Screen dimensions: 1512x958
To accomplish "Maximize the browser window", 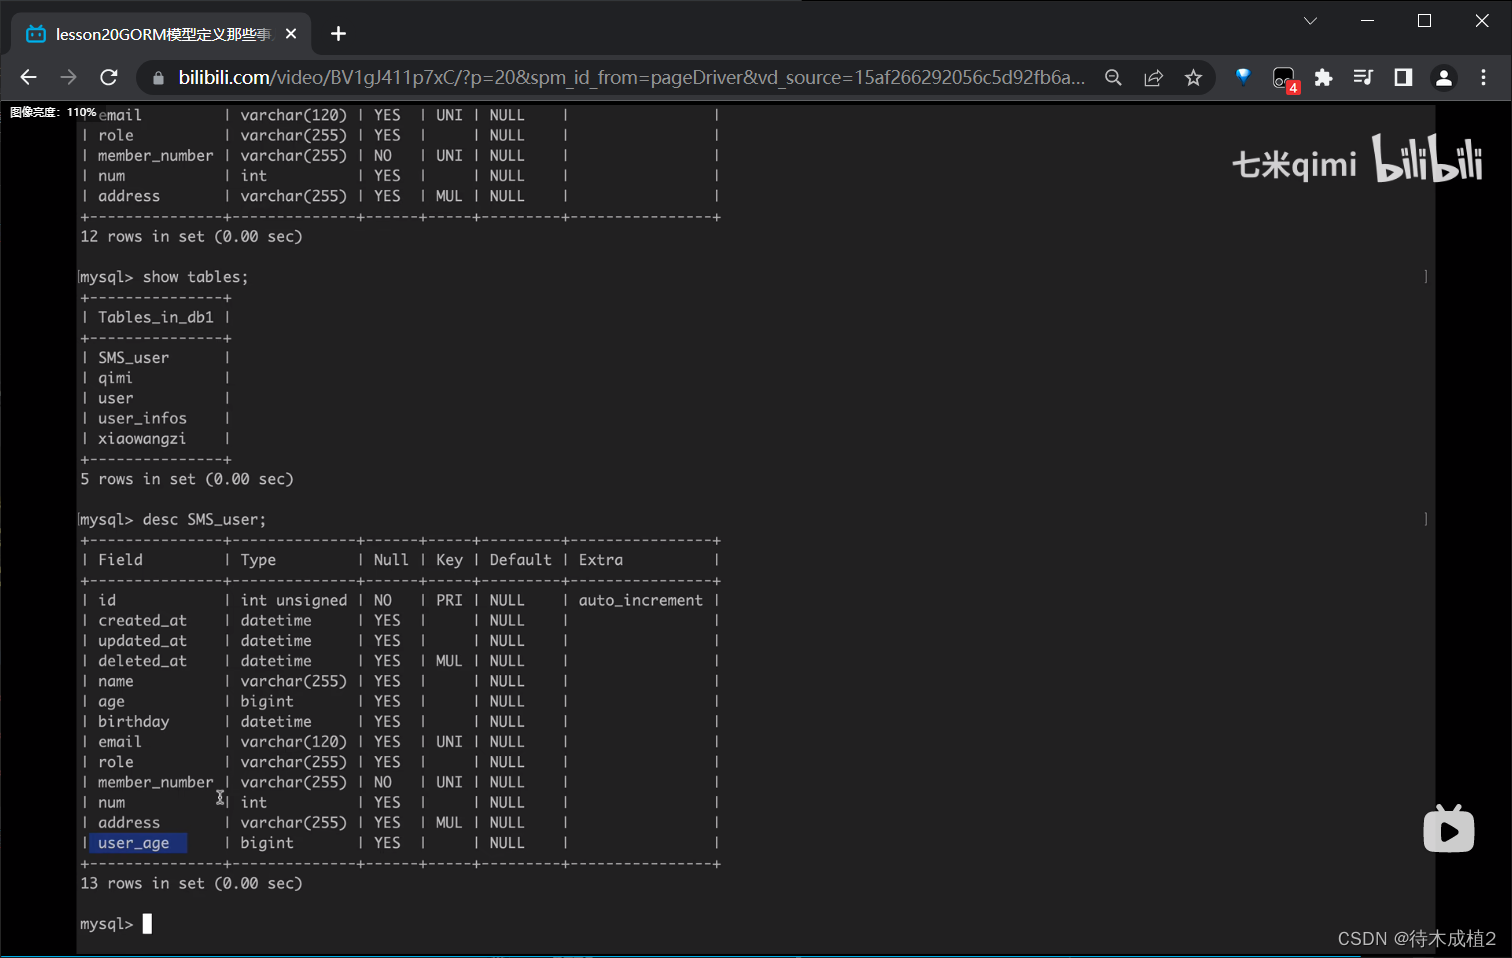I will point(1425,21).
